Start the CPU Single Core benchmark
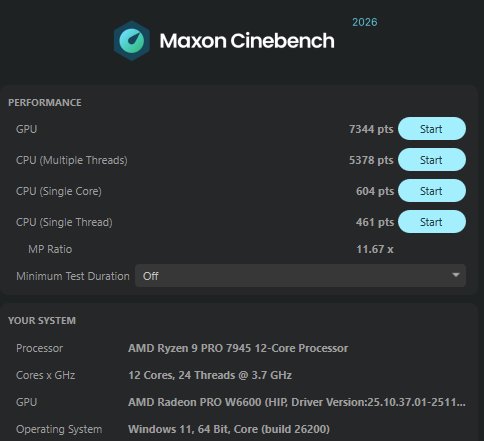Viewport: 484px width, 441px height. [432, 191]
